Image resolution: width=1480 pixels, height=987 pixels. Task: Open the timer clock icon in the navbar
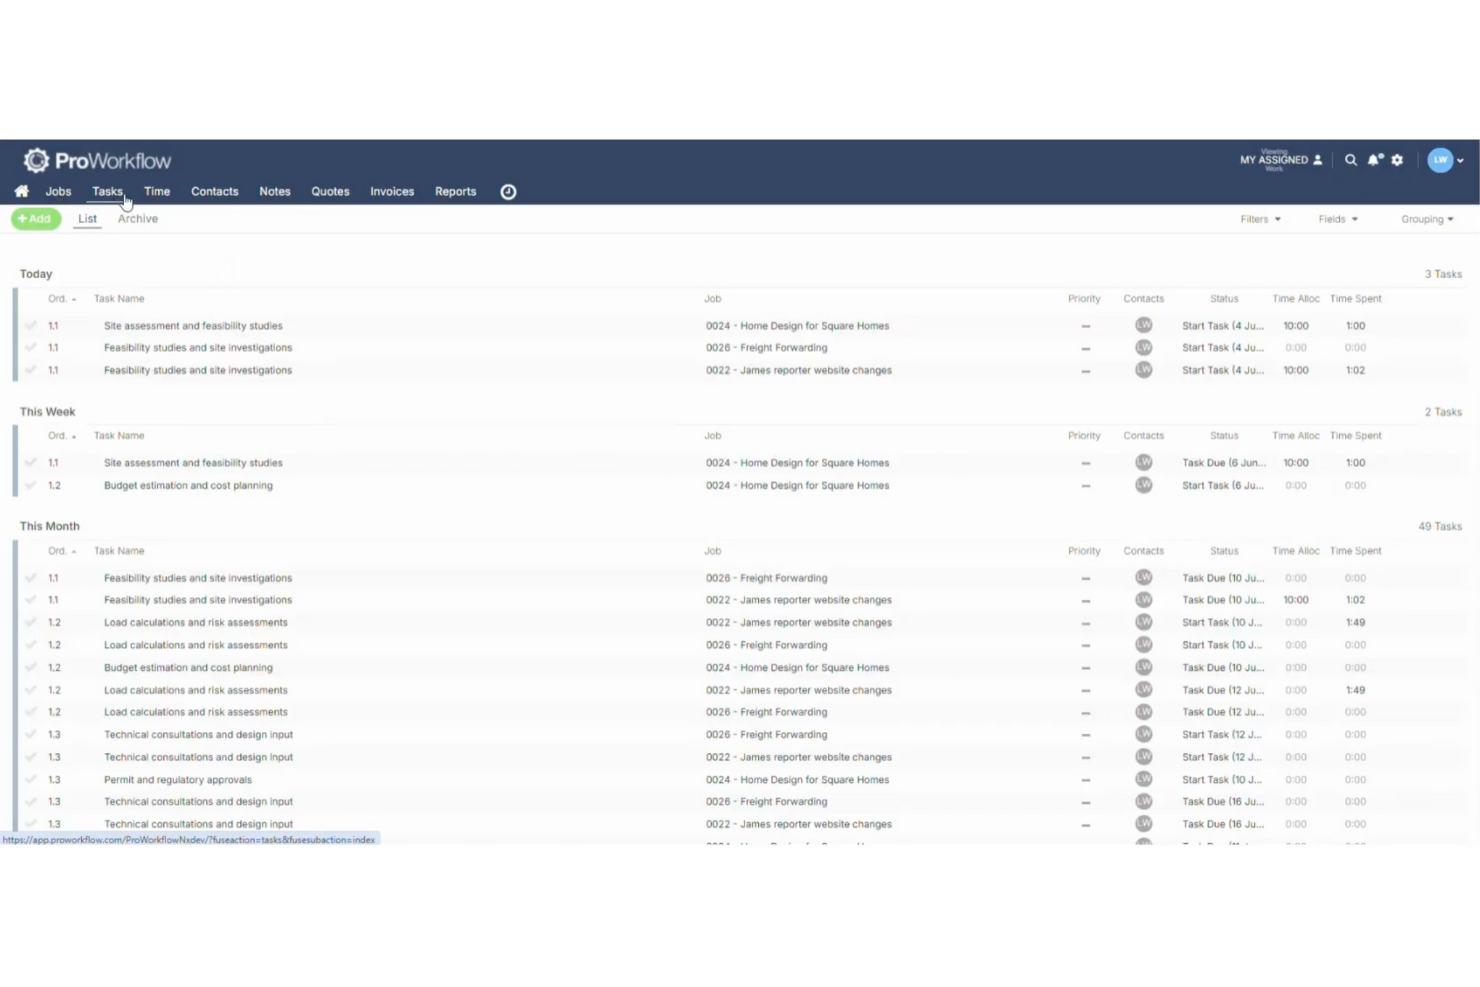508,191
